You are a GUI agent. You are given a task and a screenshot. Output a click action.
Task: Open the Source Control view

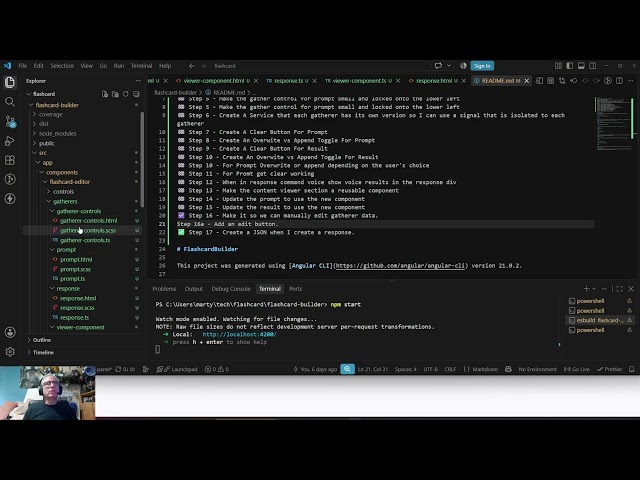click(10, 121)
